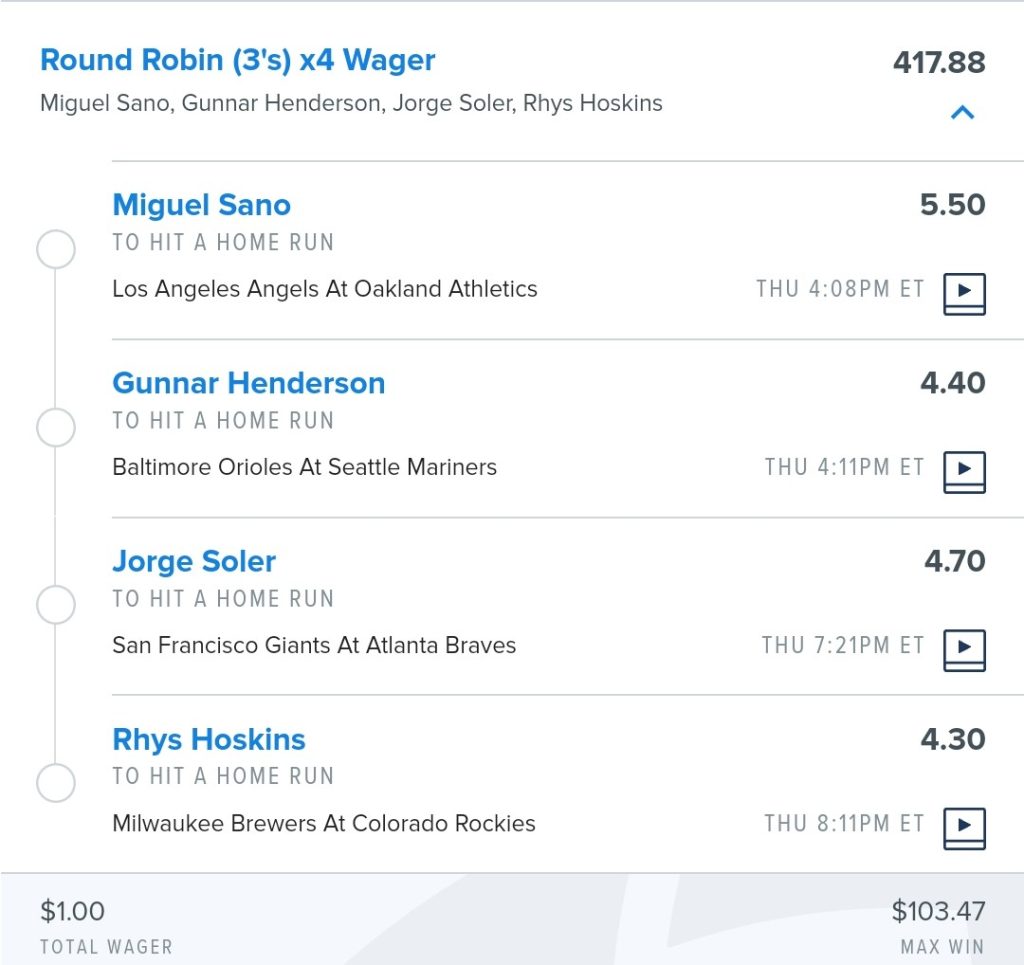Open the Round Robin (3's) x4 Wager title
The height and width of the screenshot is (965, 1024).
pyautogui.click(x=238, y=60)
